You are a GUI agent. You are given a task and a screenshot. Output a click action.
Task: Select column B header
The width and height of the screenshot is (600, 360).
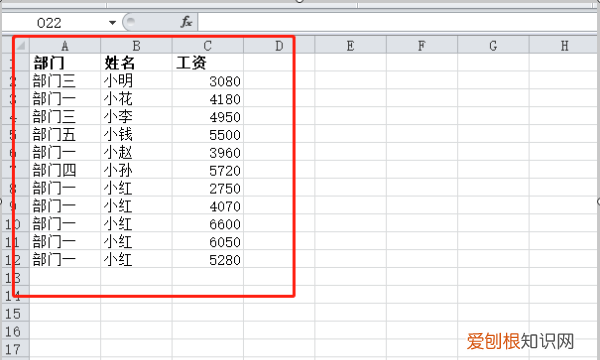(136, 46)
